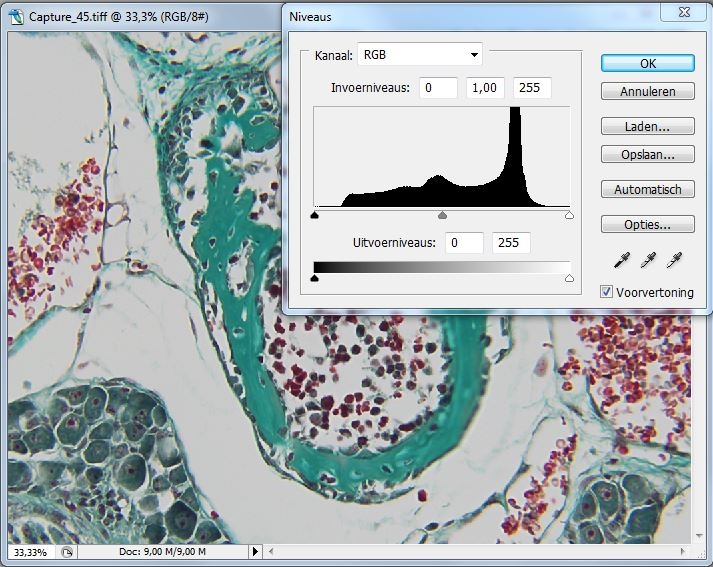Click OK to apply levels

pos(647,62)
